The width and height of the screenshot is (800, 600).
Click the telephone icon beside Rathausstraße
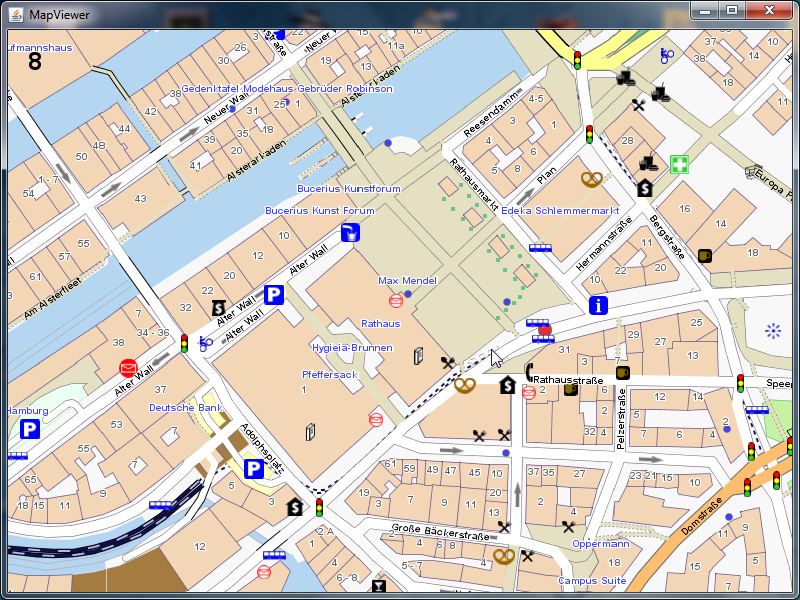[528, 371]
